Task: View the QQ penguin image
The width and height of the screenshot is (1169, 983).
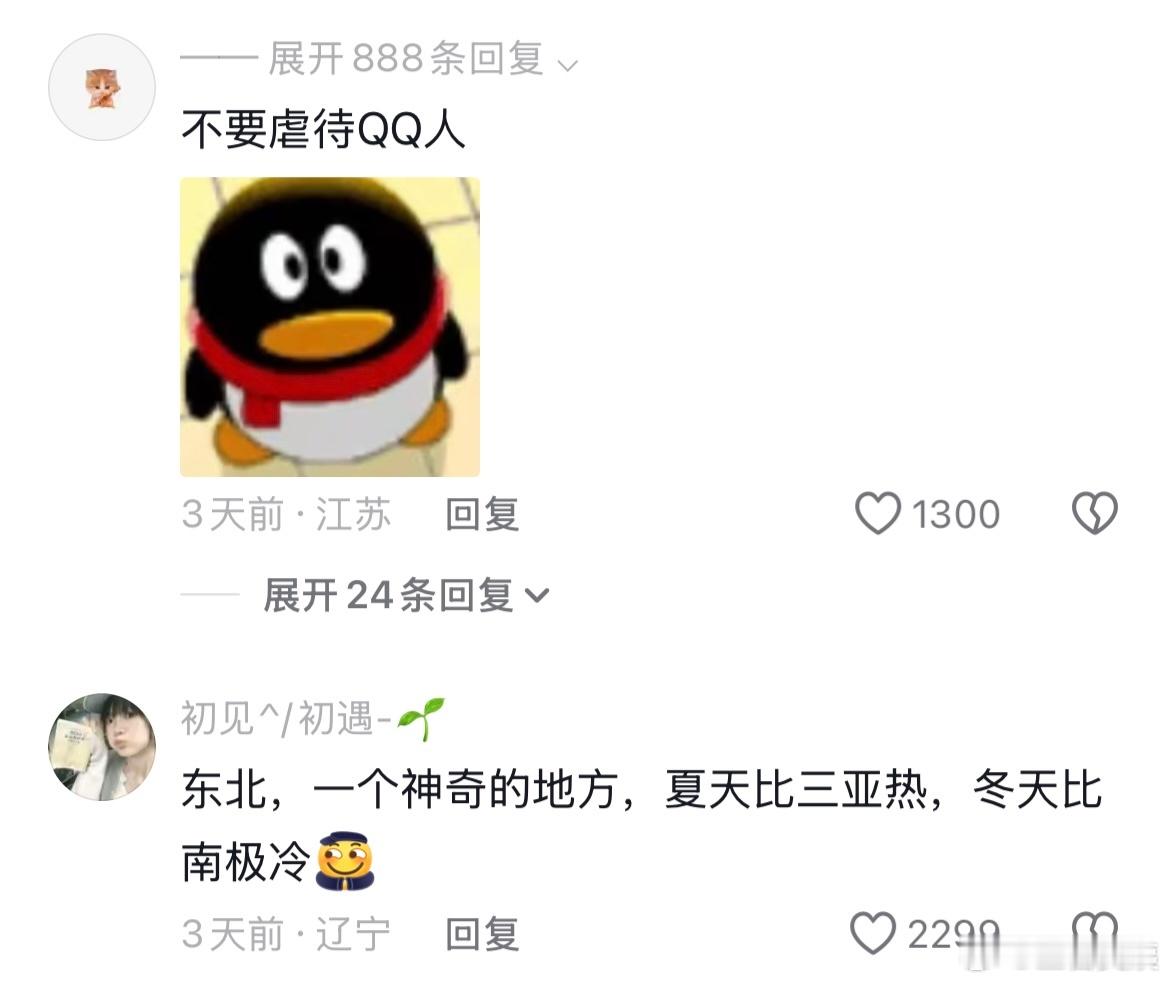Action: tap(330, 326)
